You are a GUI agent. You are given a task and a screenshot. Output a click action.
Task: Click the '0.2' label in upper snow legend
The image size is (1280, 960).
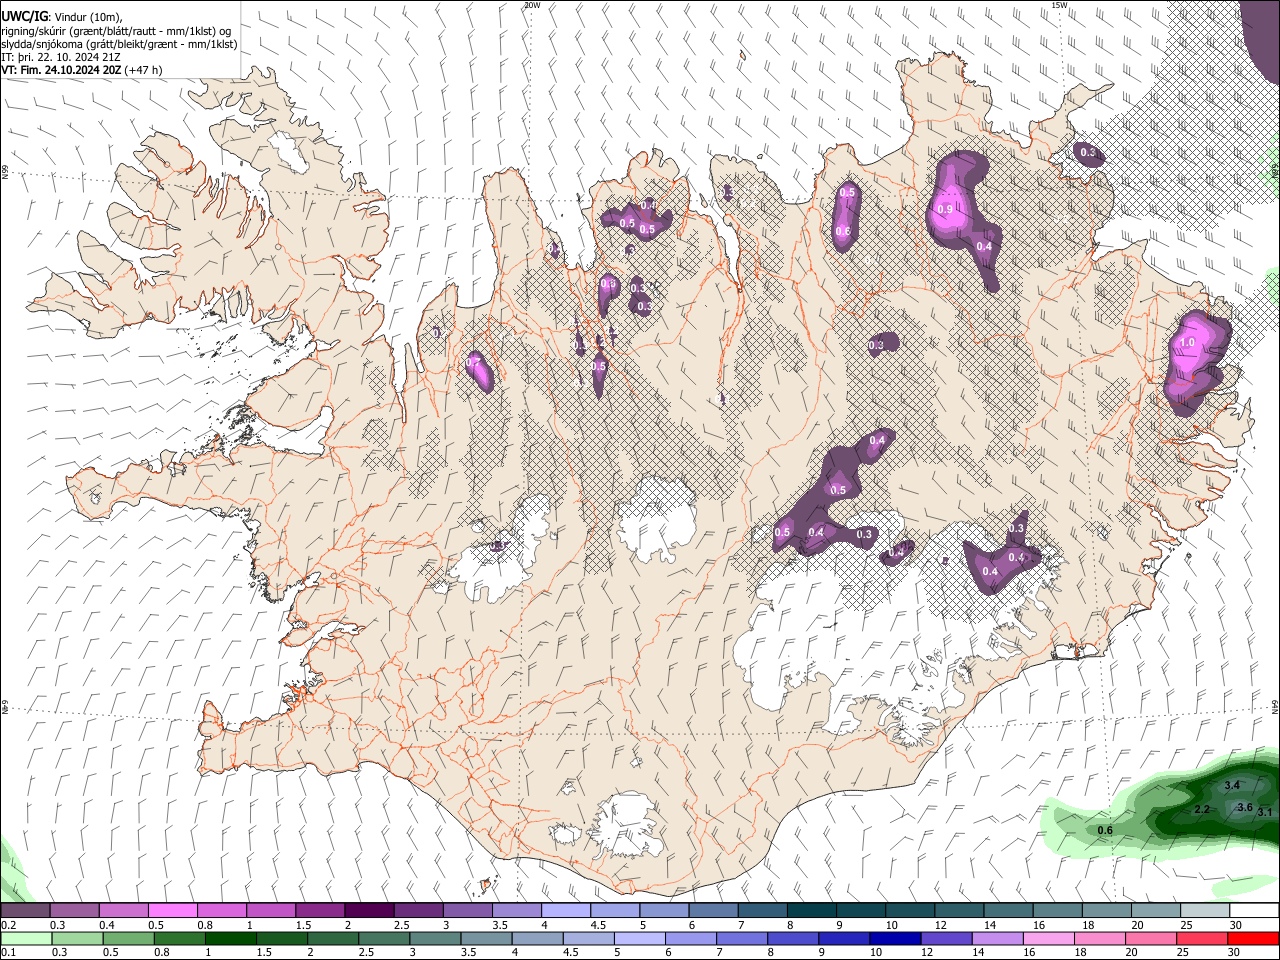click(8, 925)
